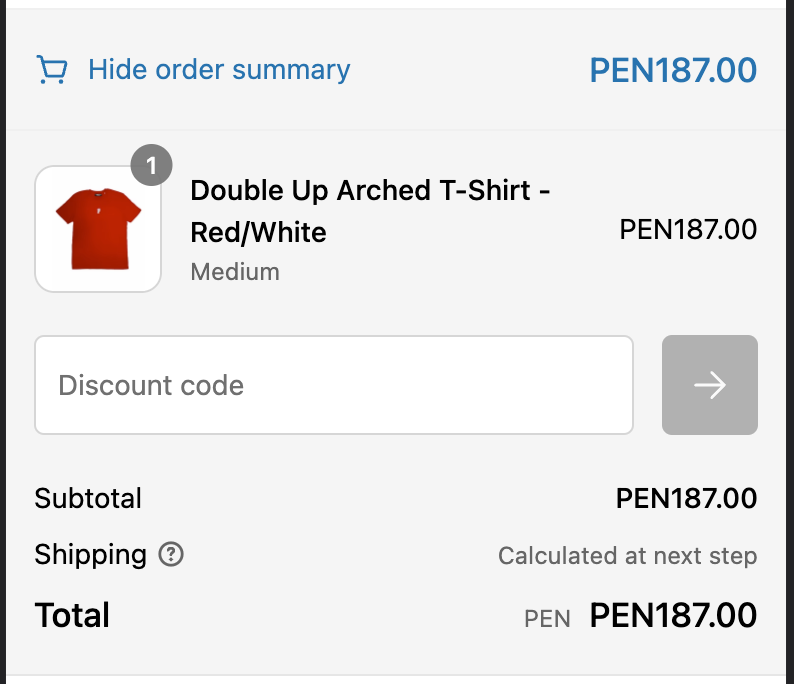Image resolution: width=794 pixels, height=684 pixels.
Task: Click the small grey PEN currency code
Action: coord(547,619)
